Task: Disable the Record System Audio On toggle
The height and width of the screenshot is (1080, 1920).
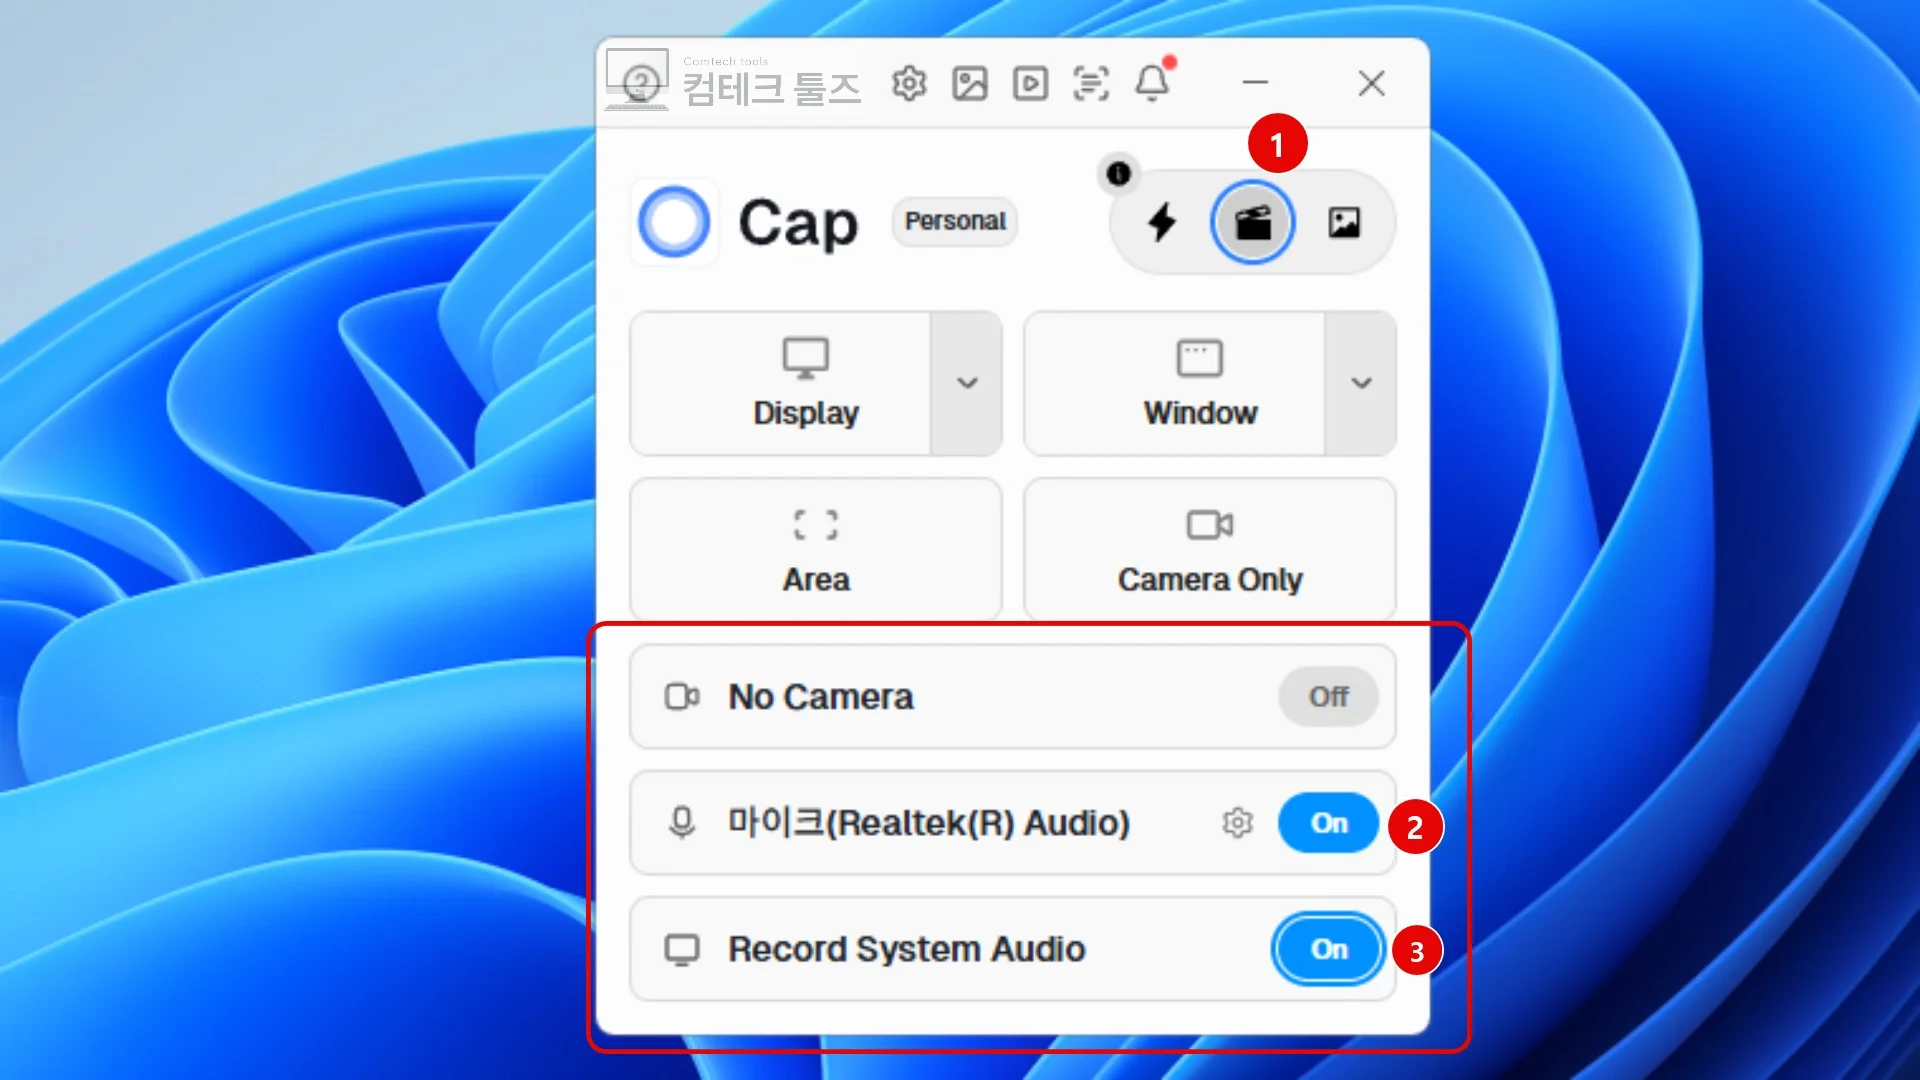Action: click(x=1329, y=949)
